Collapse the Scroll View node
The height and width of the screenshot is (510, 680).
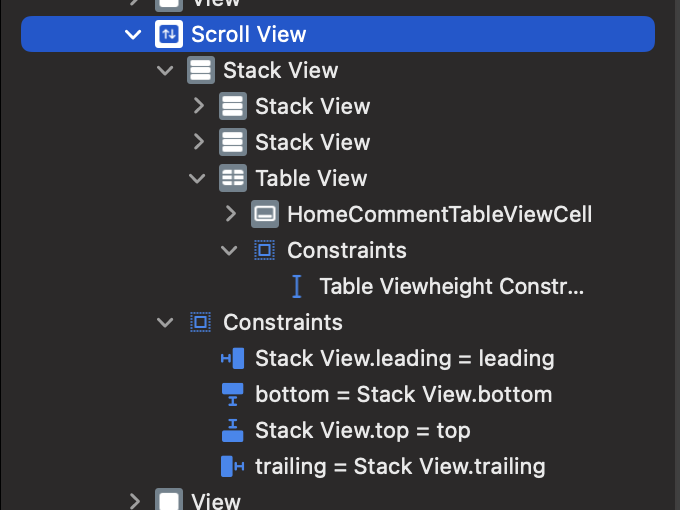133,35
